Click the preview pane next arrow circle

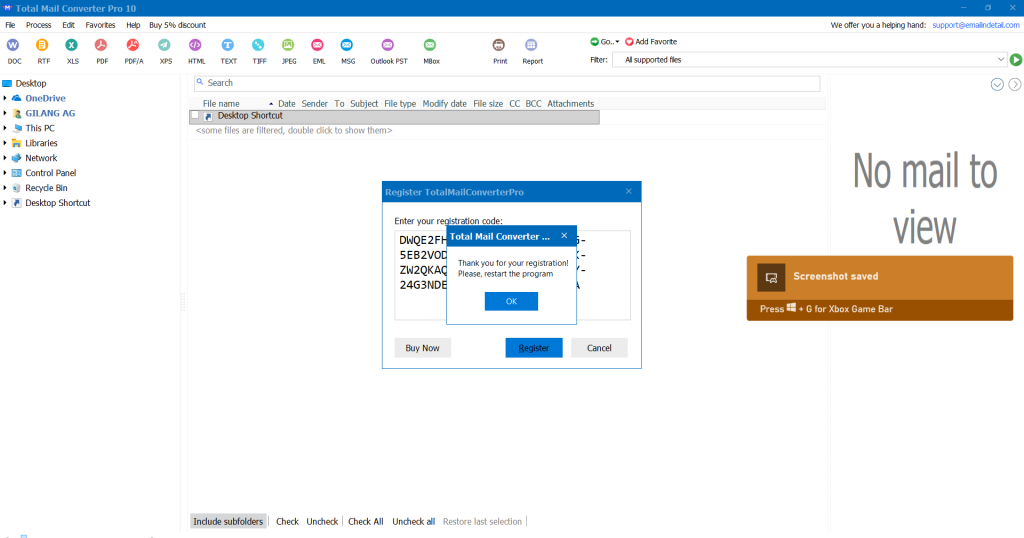pos(1015,84)
